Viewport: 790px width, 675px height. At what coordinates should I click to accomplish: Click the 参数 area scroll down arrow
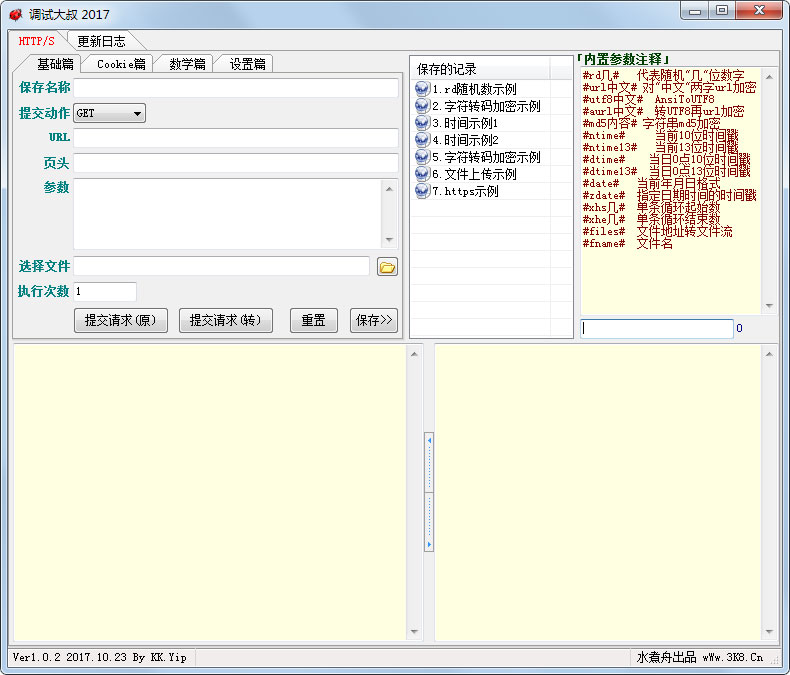389,240
